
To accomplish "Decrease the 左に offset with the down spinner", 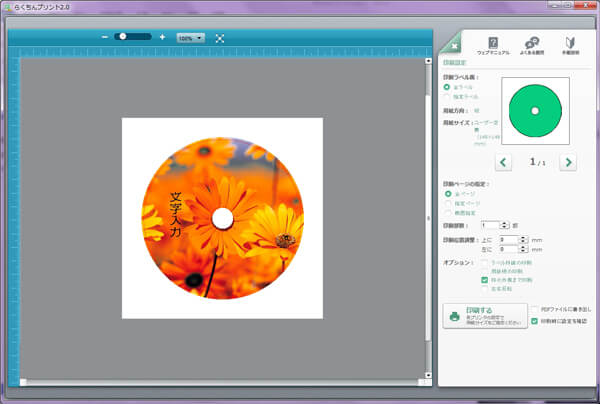I will 523,251.
